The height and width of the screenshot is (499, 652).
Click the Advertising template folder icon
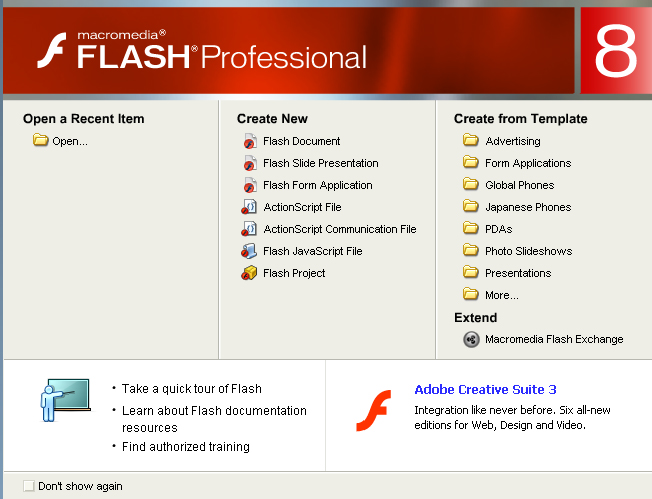(470, 140)
